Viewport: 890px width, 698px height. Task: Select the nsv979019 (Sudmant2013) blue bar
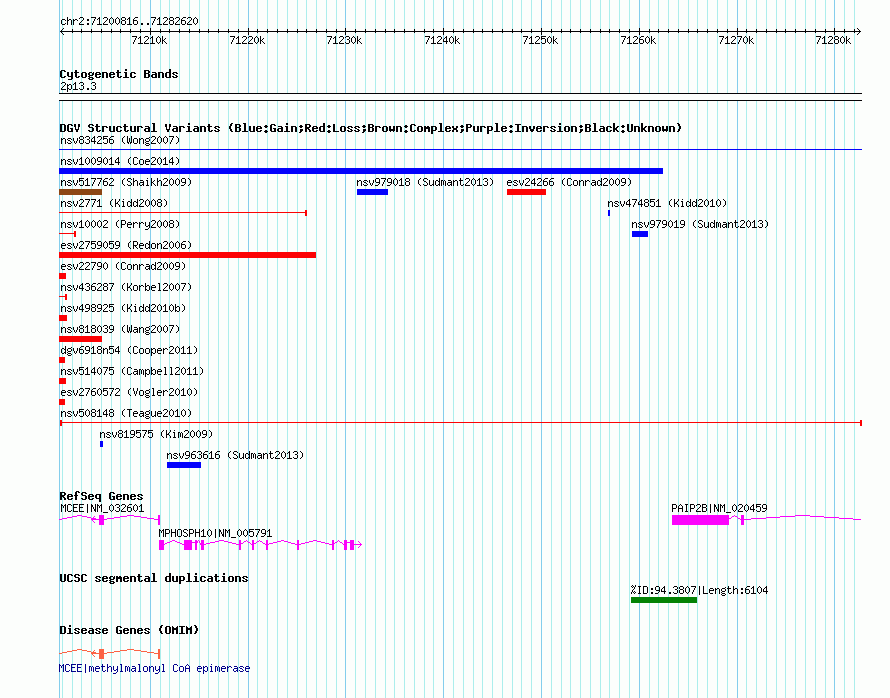point(640,234)
